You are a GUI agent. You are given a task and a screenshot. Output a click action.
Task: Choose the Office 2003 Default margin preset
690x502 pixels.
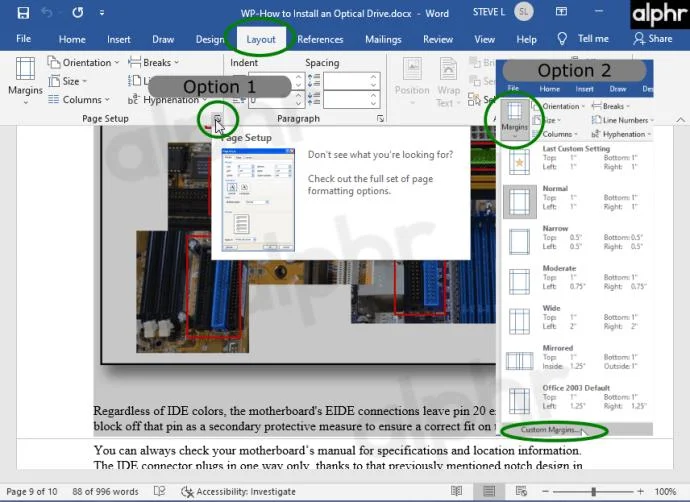576,401
